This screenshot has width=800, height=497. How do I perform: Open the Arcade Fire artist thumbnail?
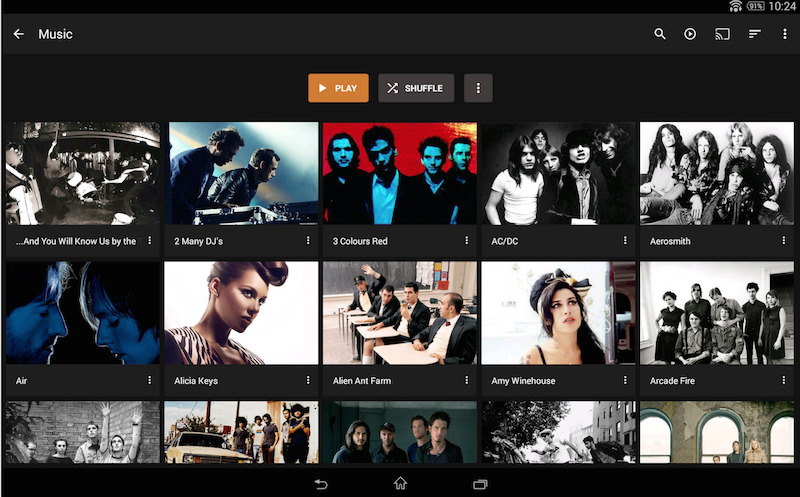click(717, 313)
